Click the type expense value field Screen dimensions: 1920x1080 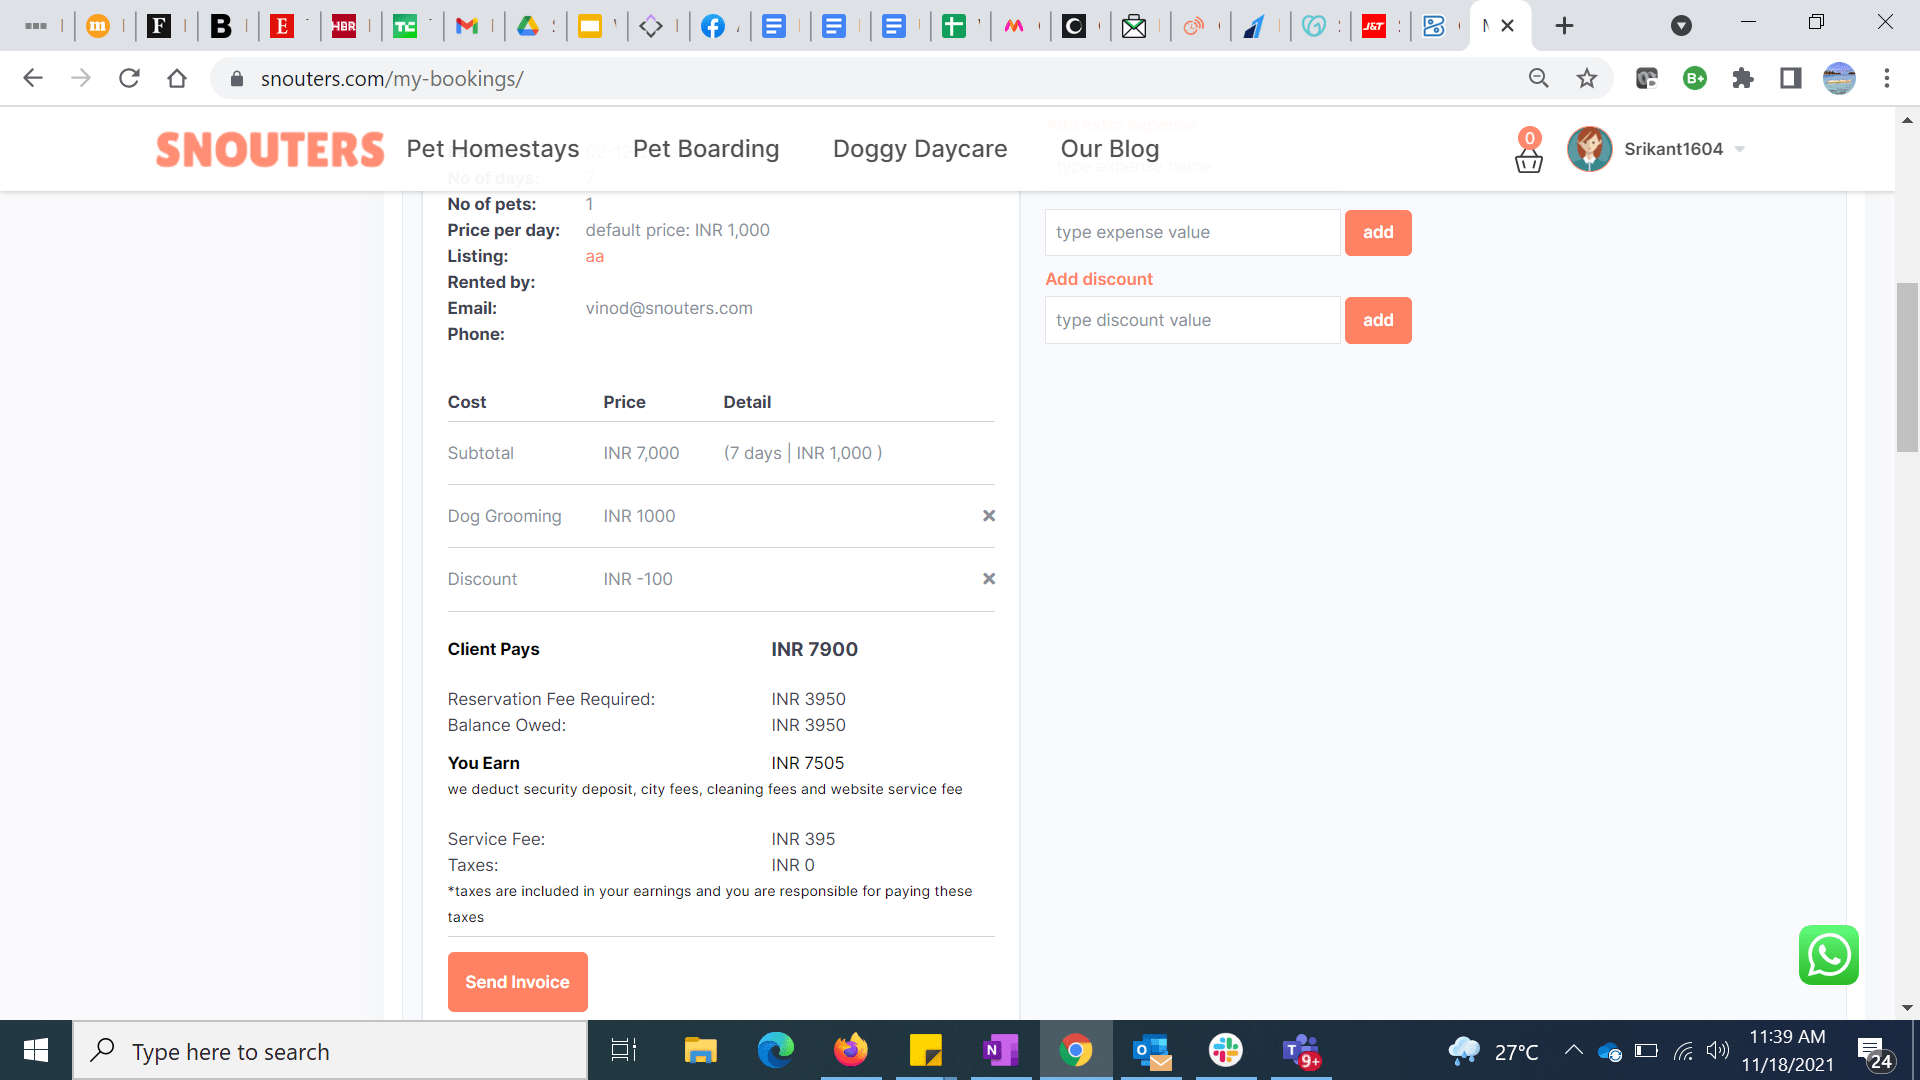click(1193, 233)
